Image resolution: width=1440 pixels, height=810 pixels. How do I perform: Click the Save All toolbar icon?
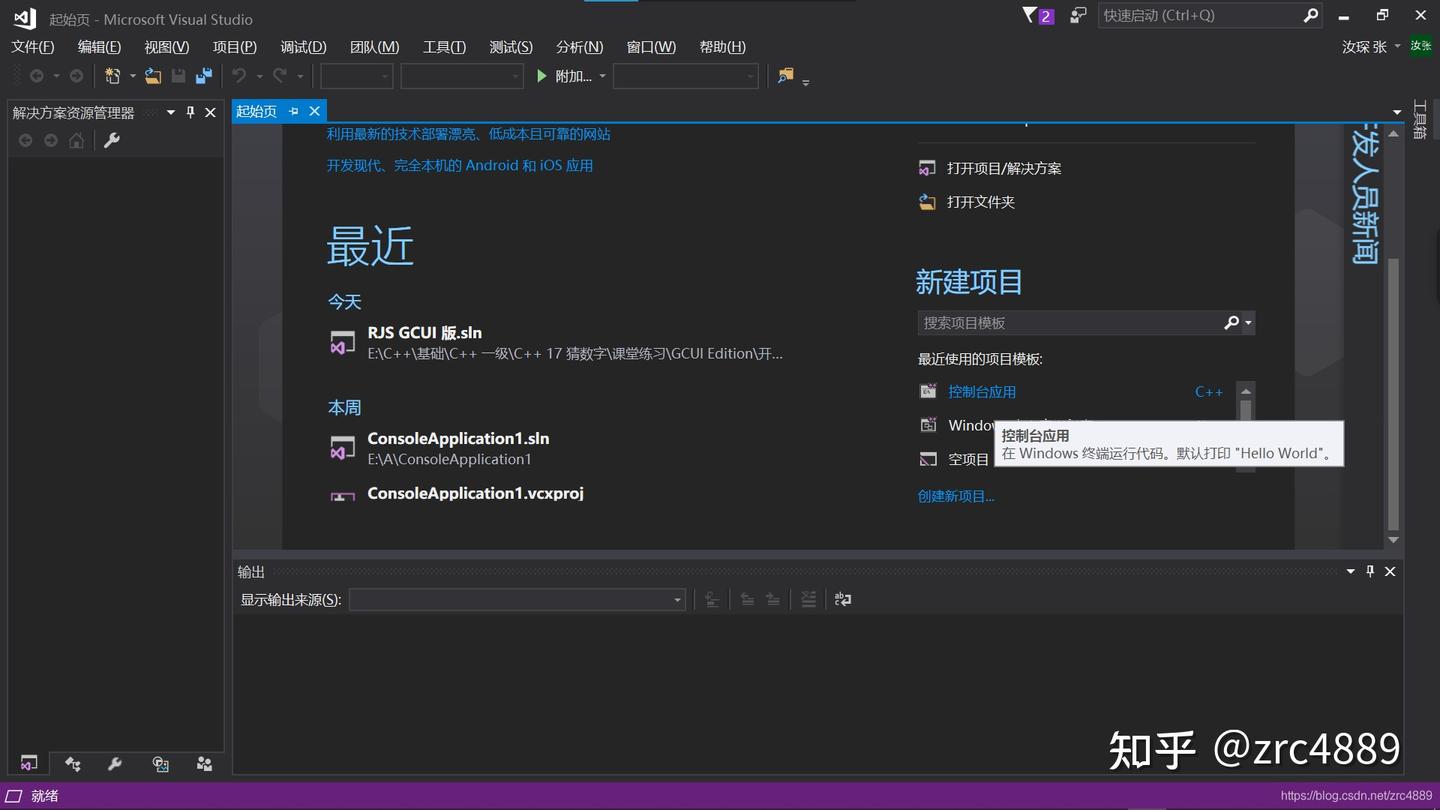(x=204, y=76)
